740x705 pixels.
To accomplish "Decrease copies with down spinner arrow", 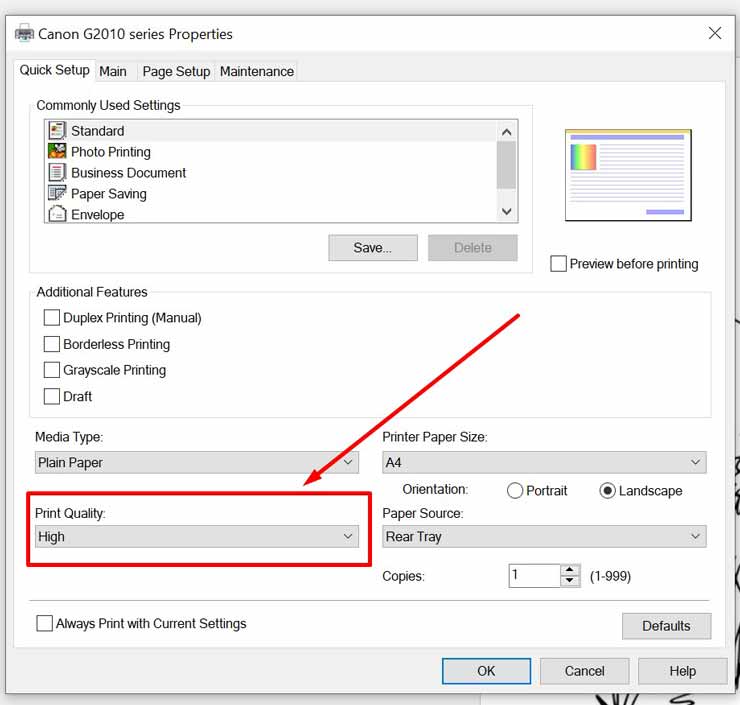I will [570, 581].
